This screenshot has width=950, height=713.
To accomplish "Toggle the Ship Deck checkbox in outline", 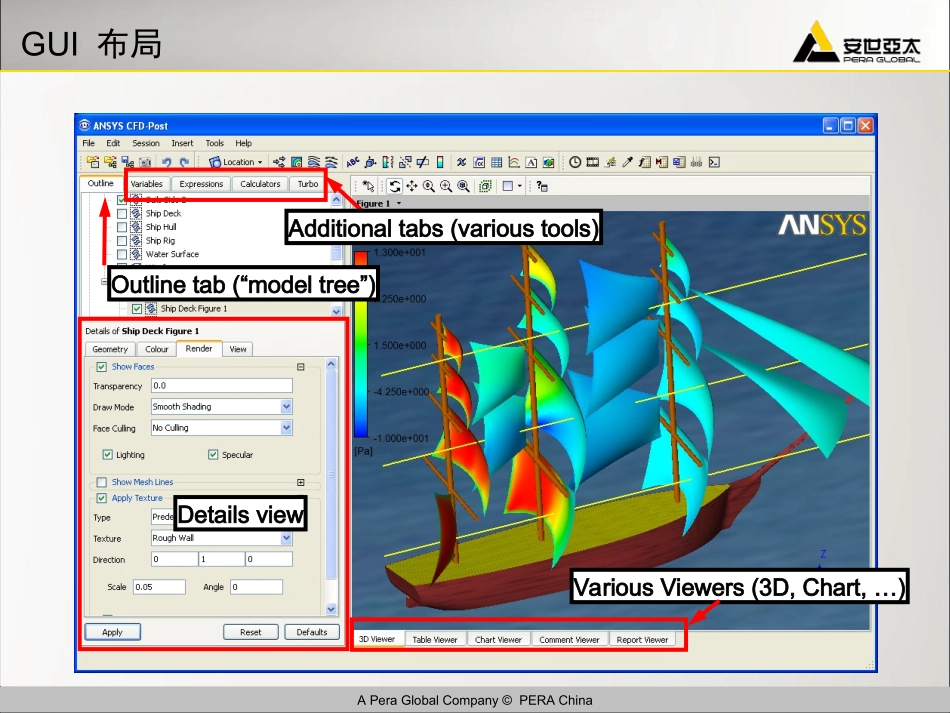I will click(x=122, y=213).
